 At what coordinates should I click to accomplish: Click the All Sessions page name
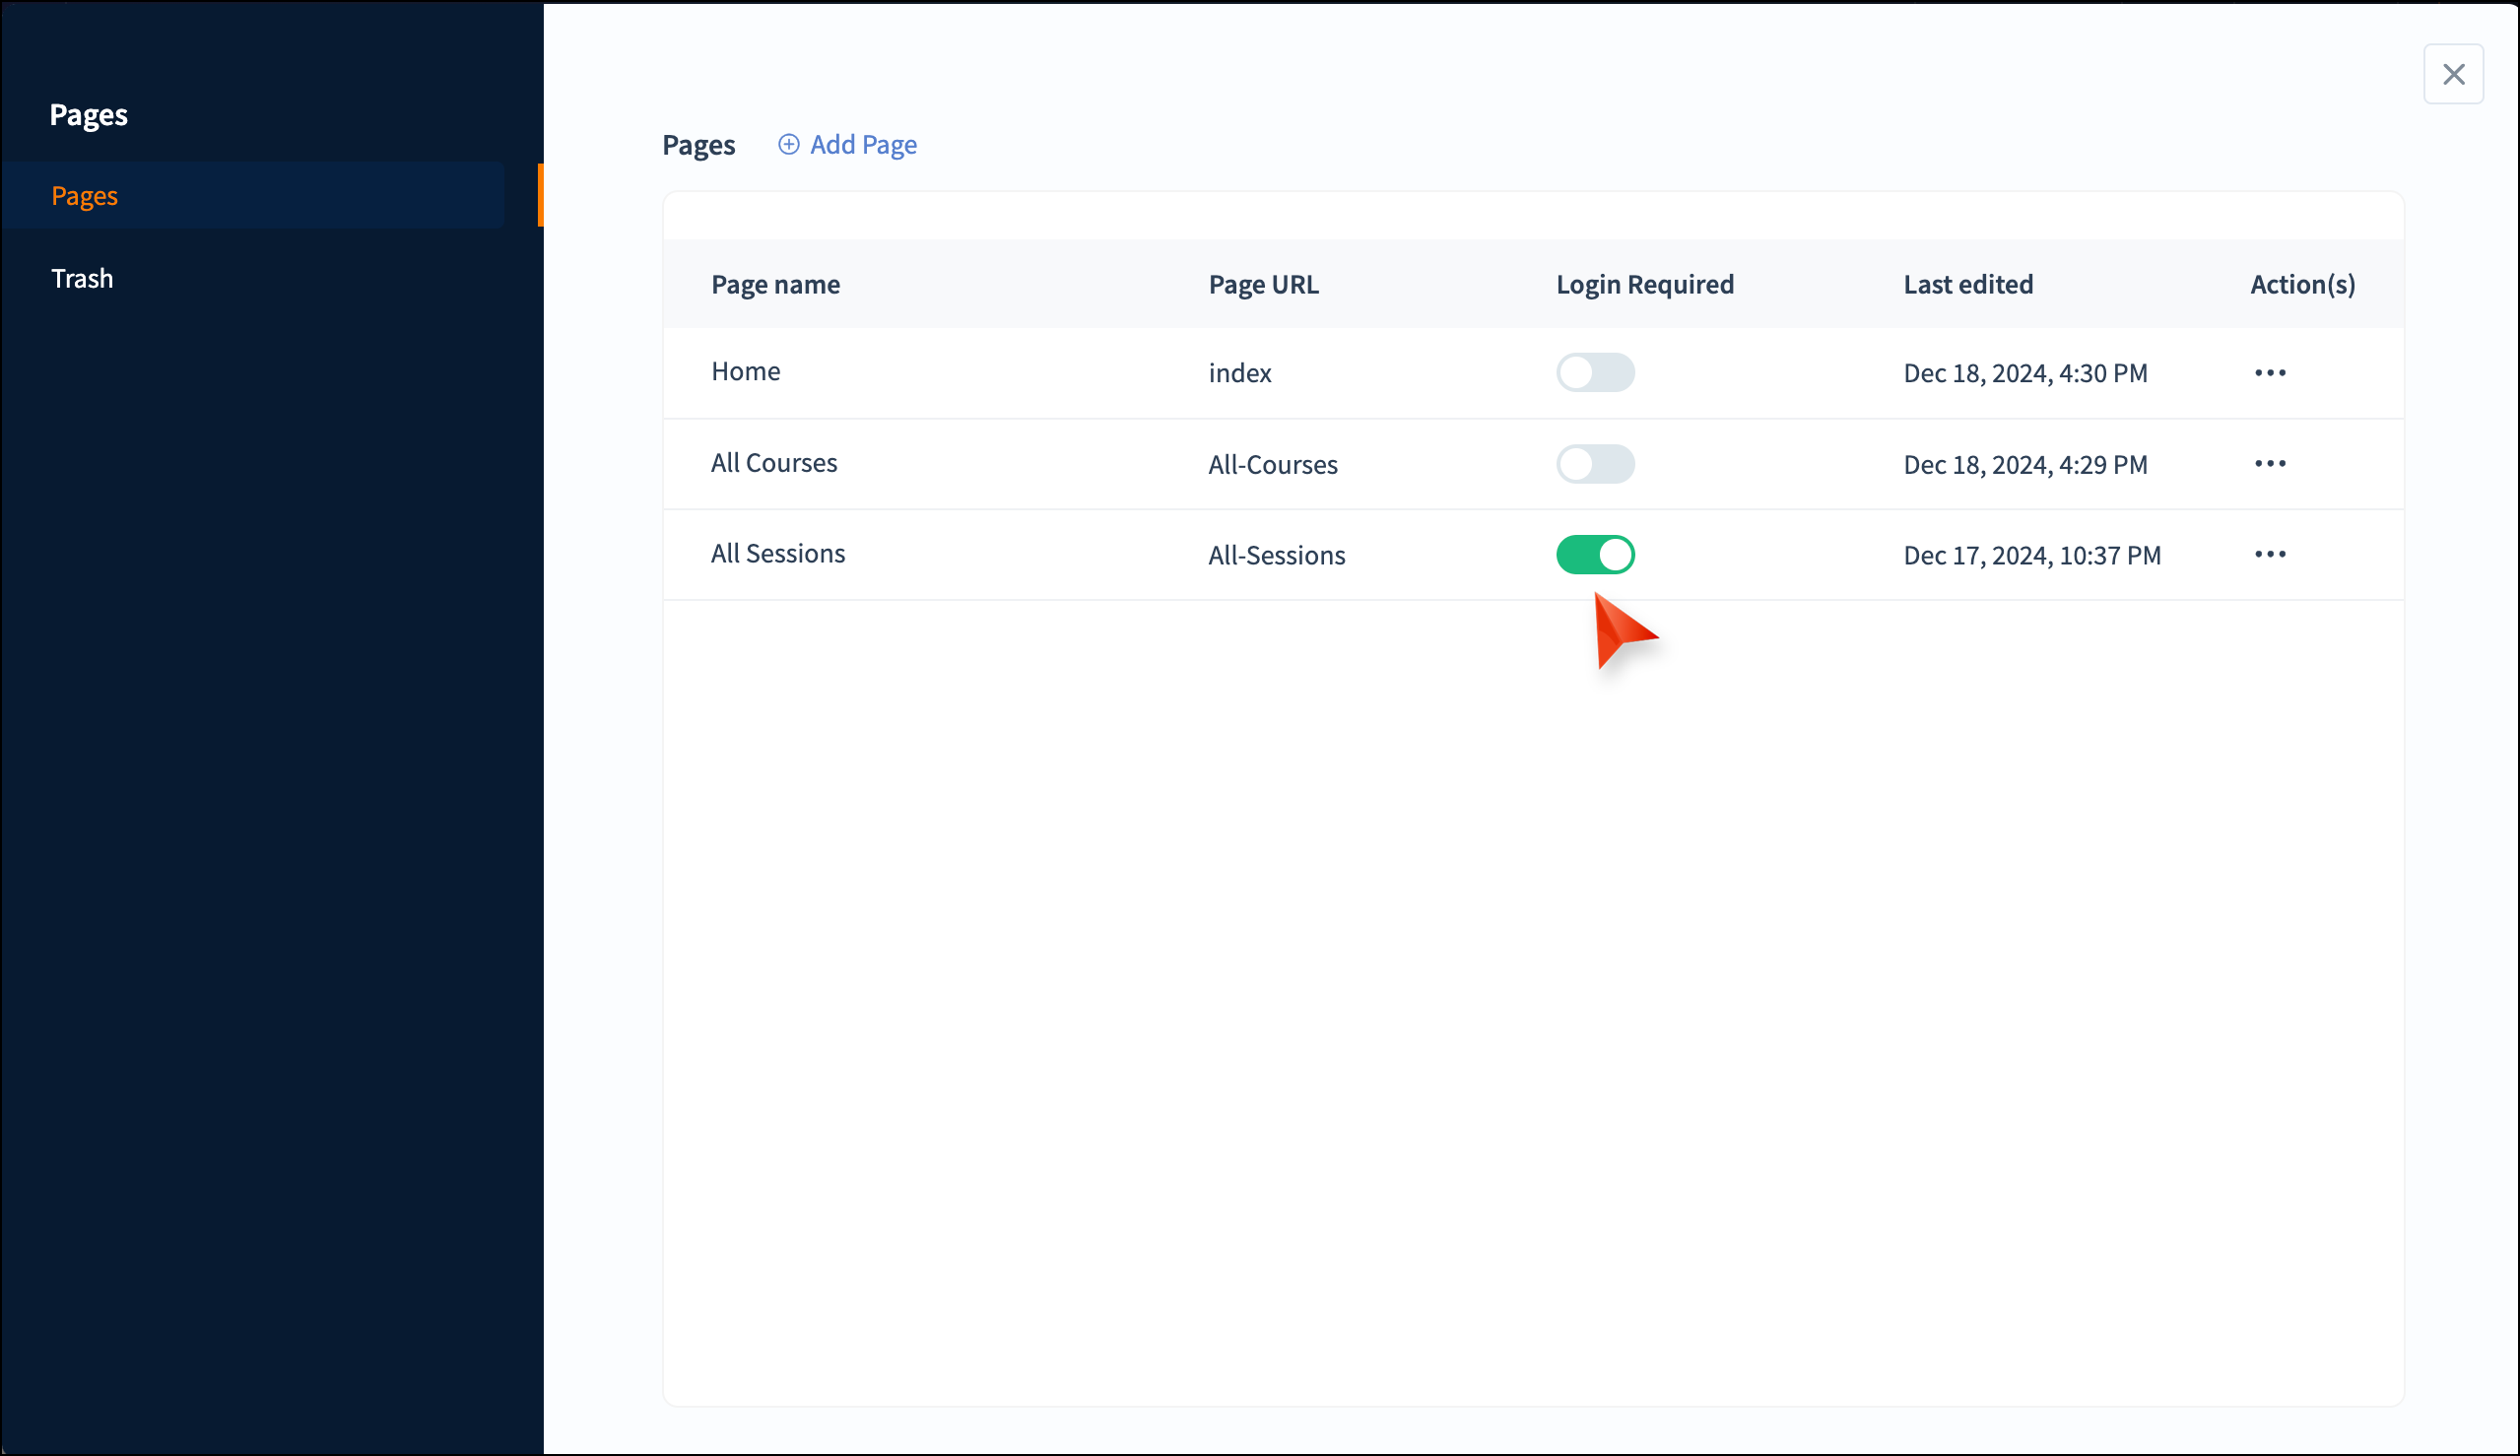pyautogui.click(x=777, y=554)
